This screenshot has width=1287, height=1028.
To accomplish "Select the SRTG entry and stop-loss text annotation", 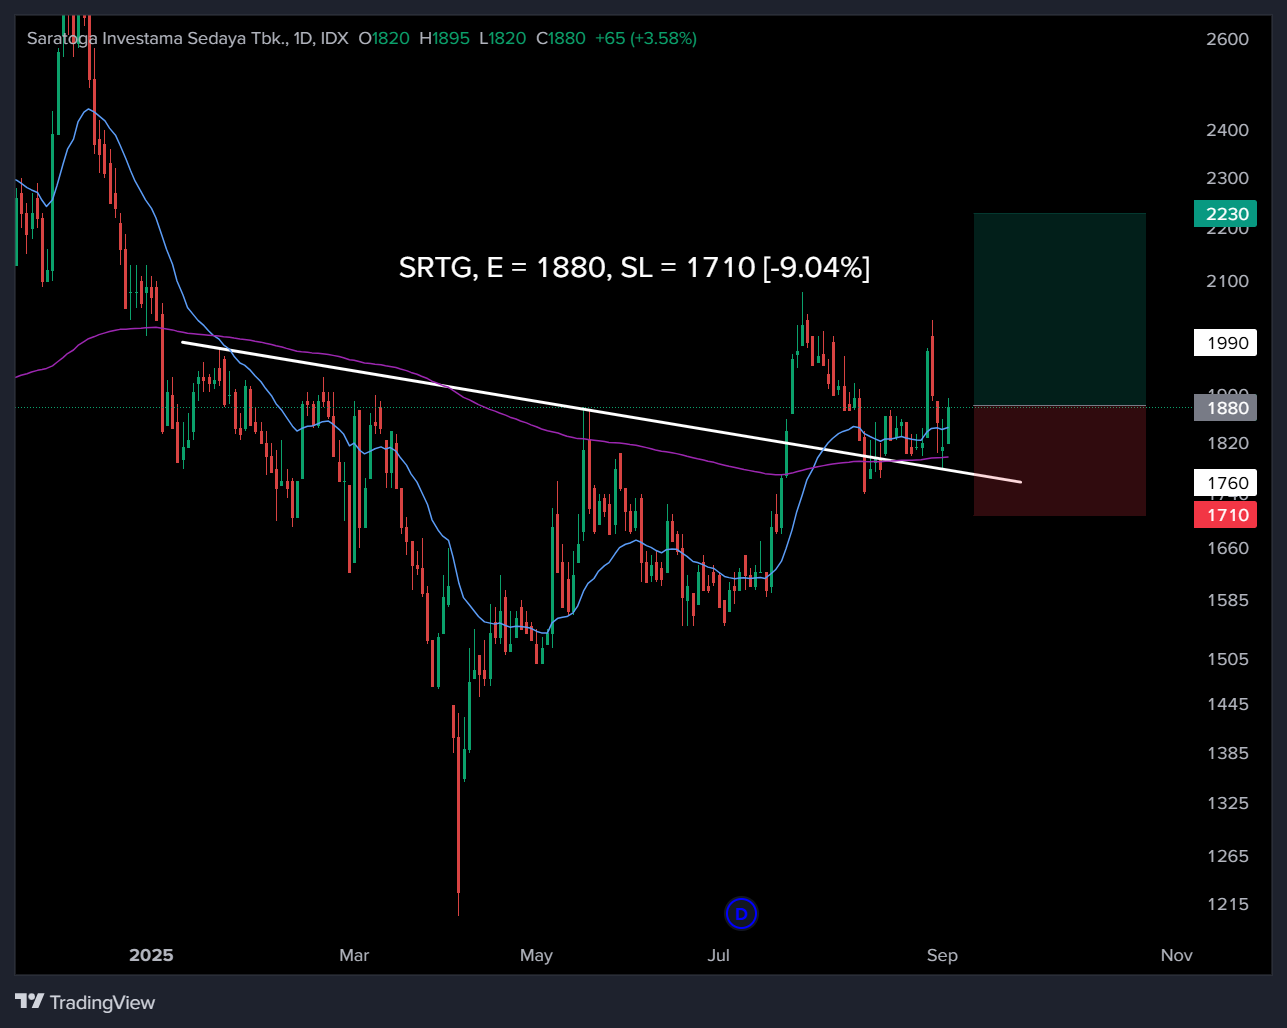I will pyautogui.click(x=634, y=268).
